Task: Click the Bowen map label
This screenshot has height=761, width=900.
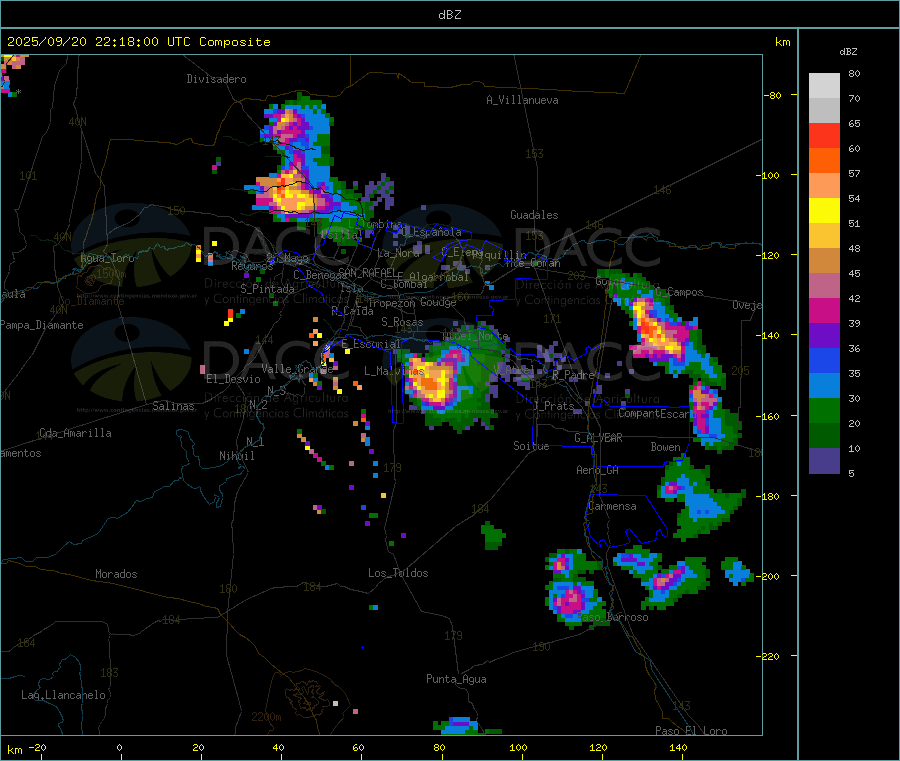Action: 666,447
